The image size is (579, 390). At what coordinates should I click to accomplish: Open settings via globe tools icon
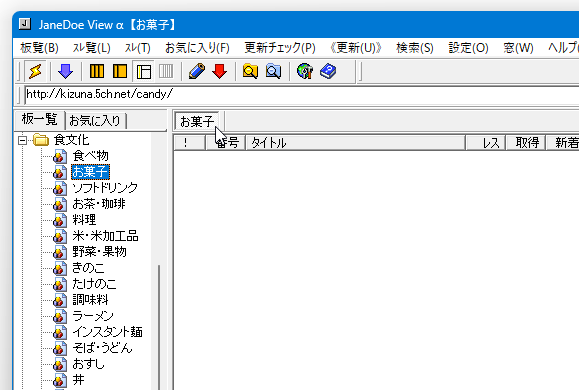pos(305,71)
